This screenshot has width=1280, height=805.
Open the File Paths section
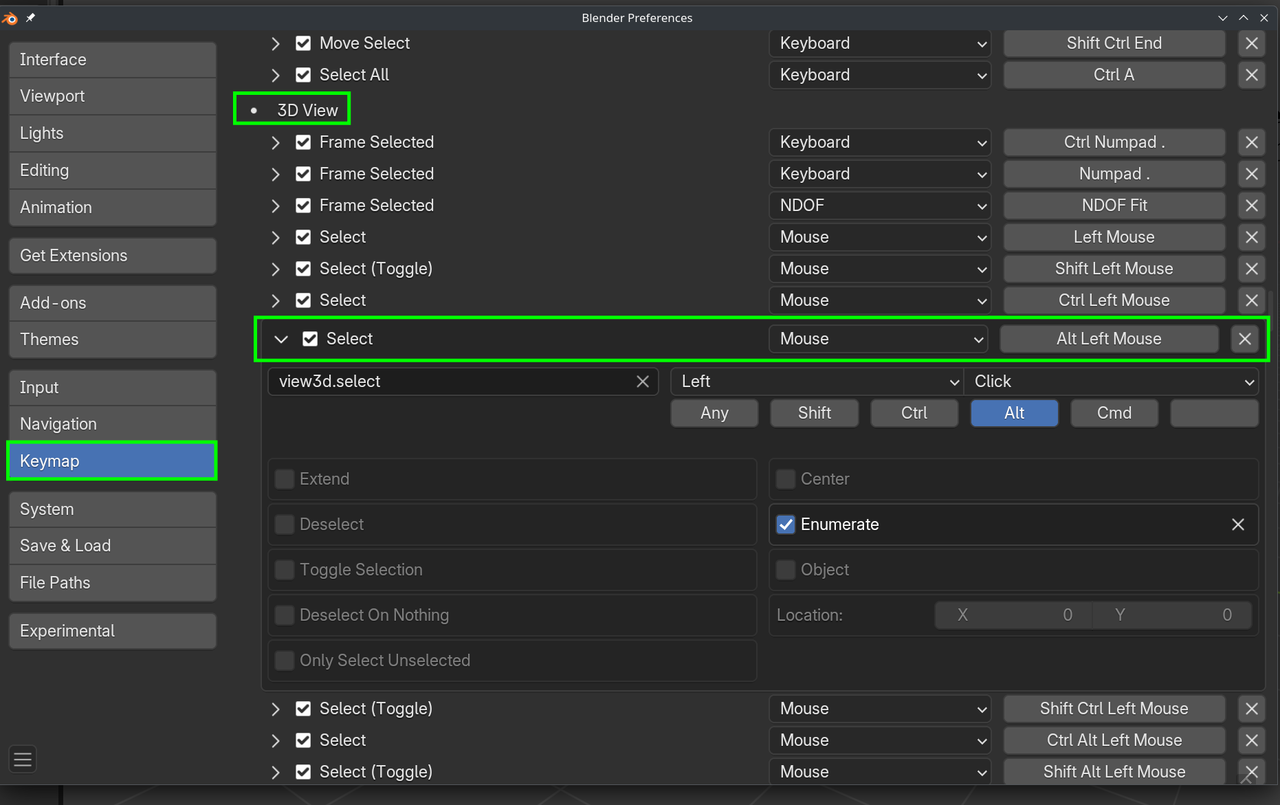coord(112,582)
